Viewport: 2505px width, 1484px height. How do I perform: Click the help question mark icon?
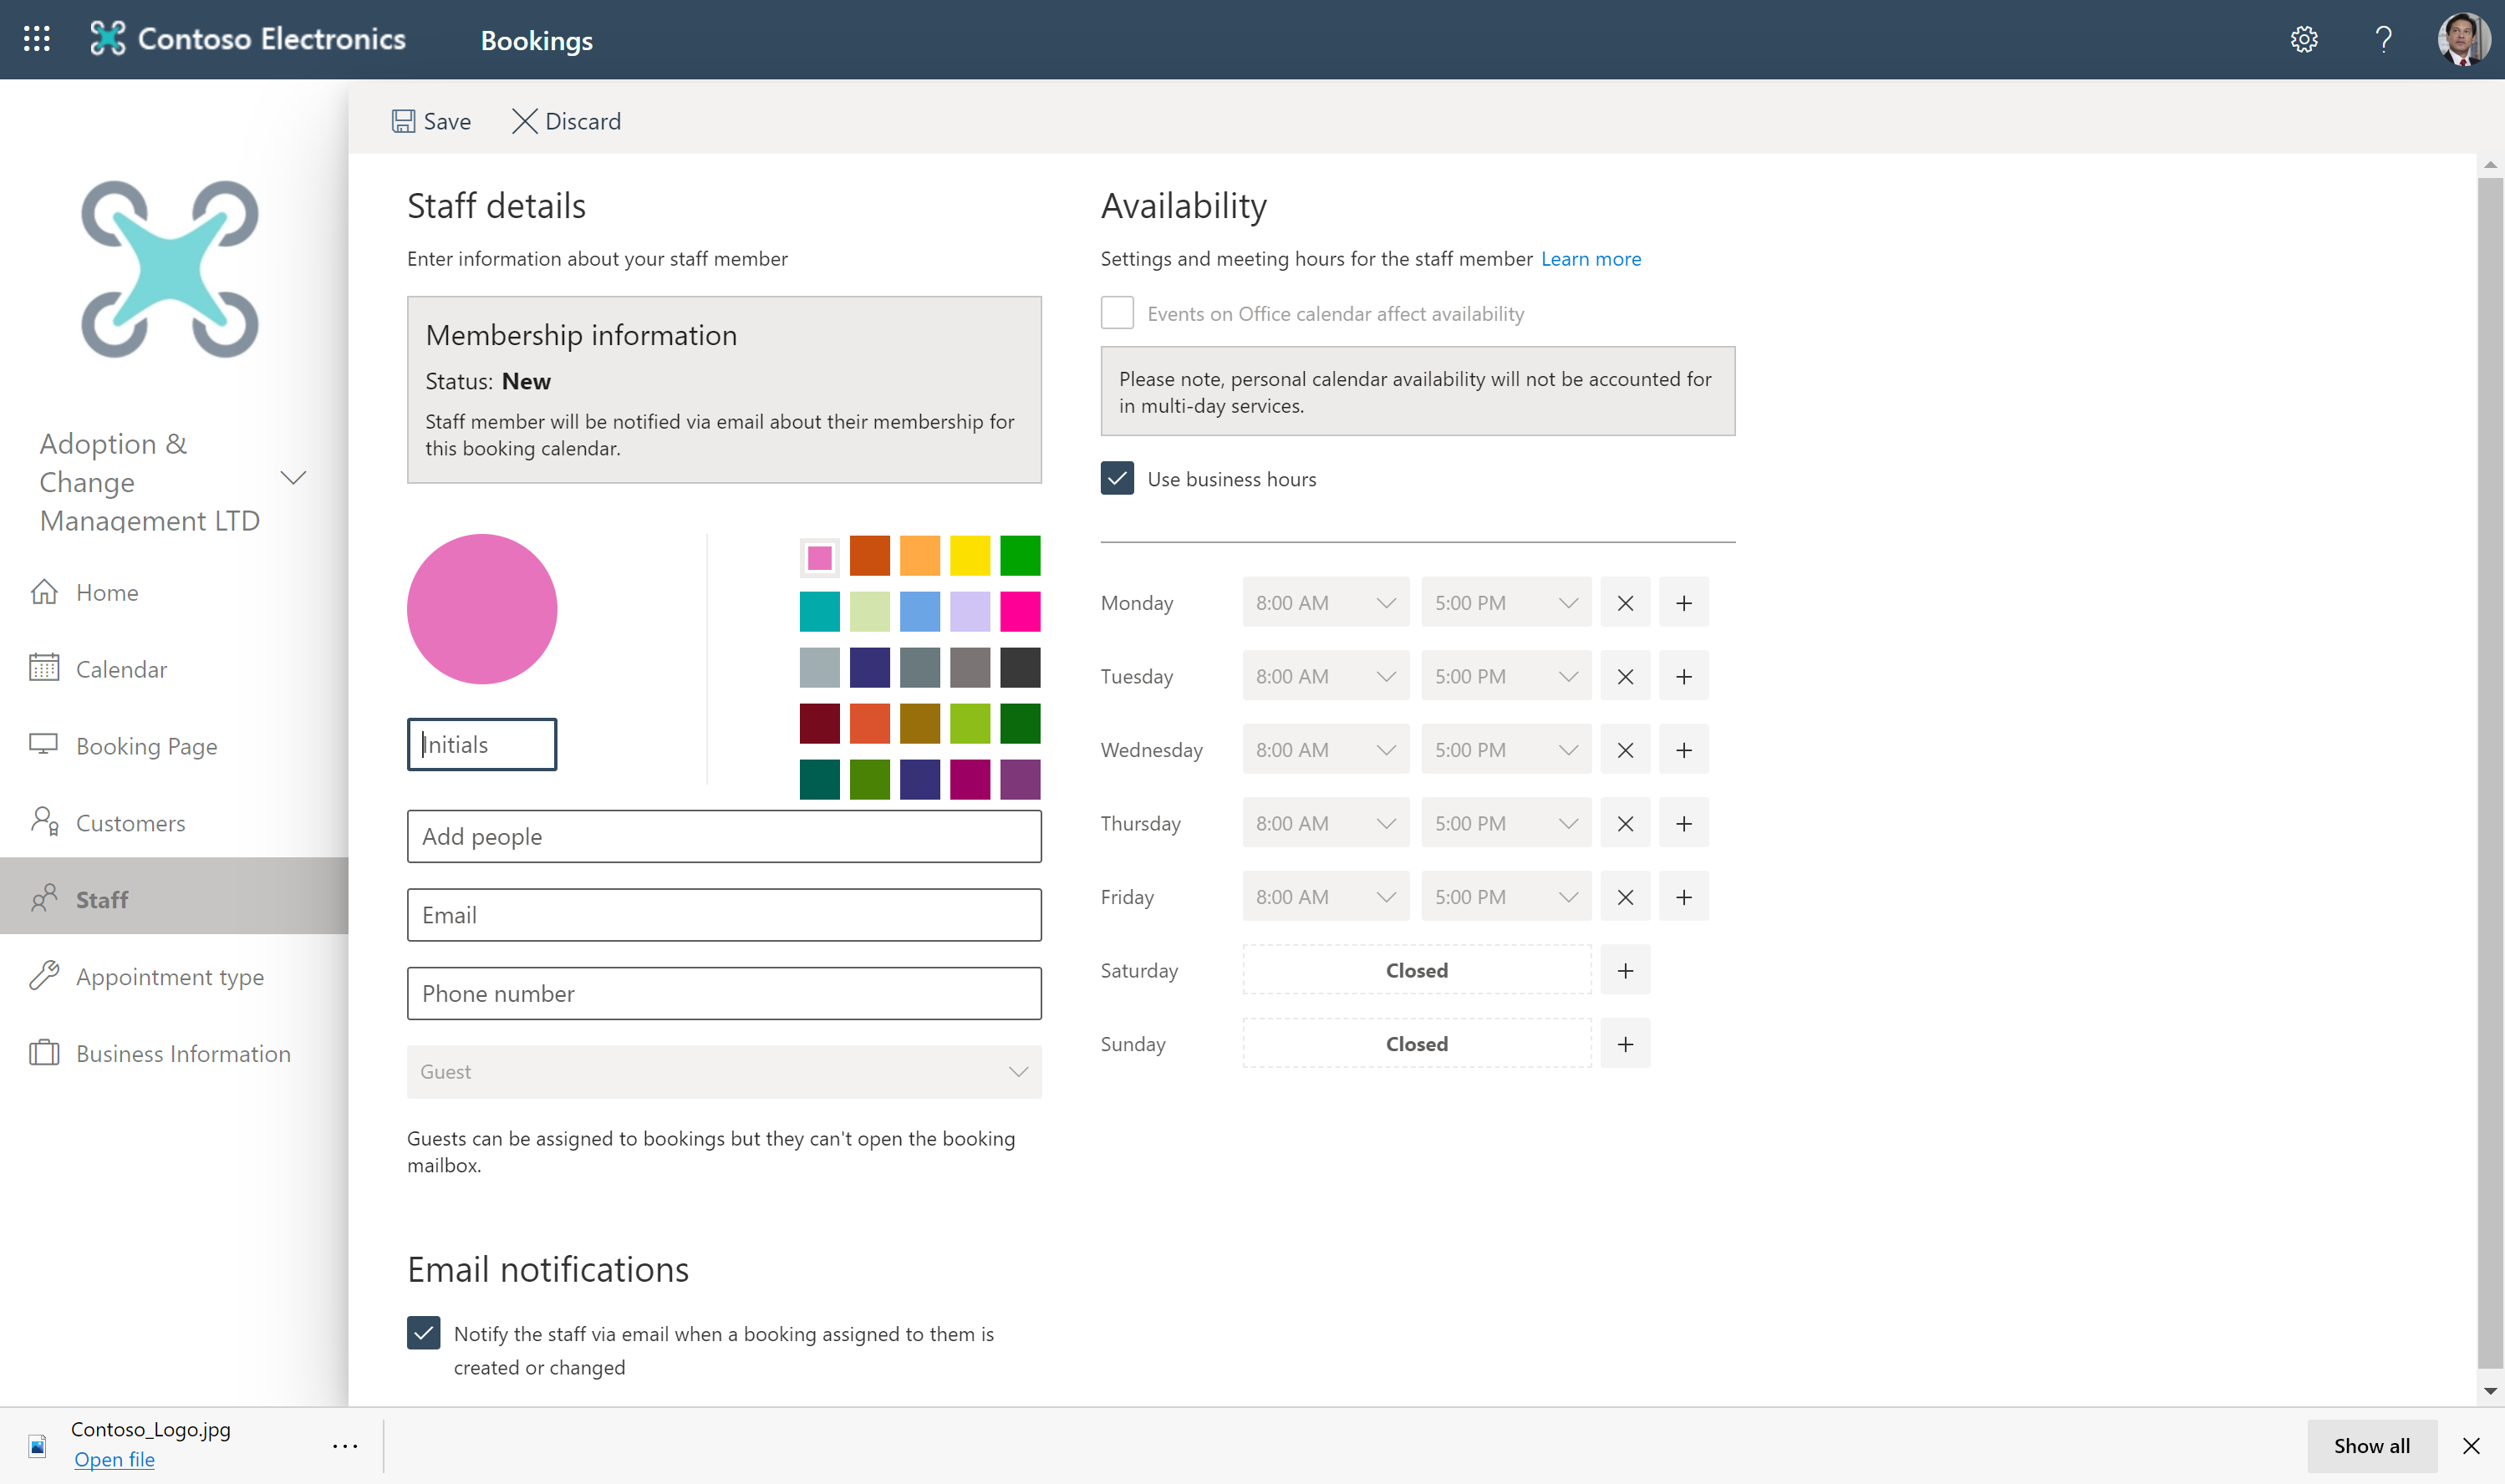[2384, 39]
